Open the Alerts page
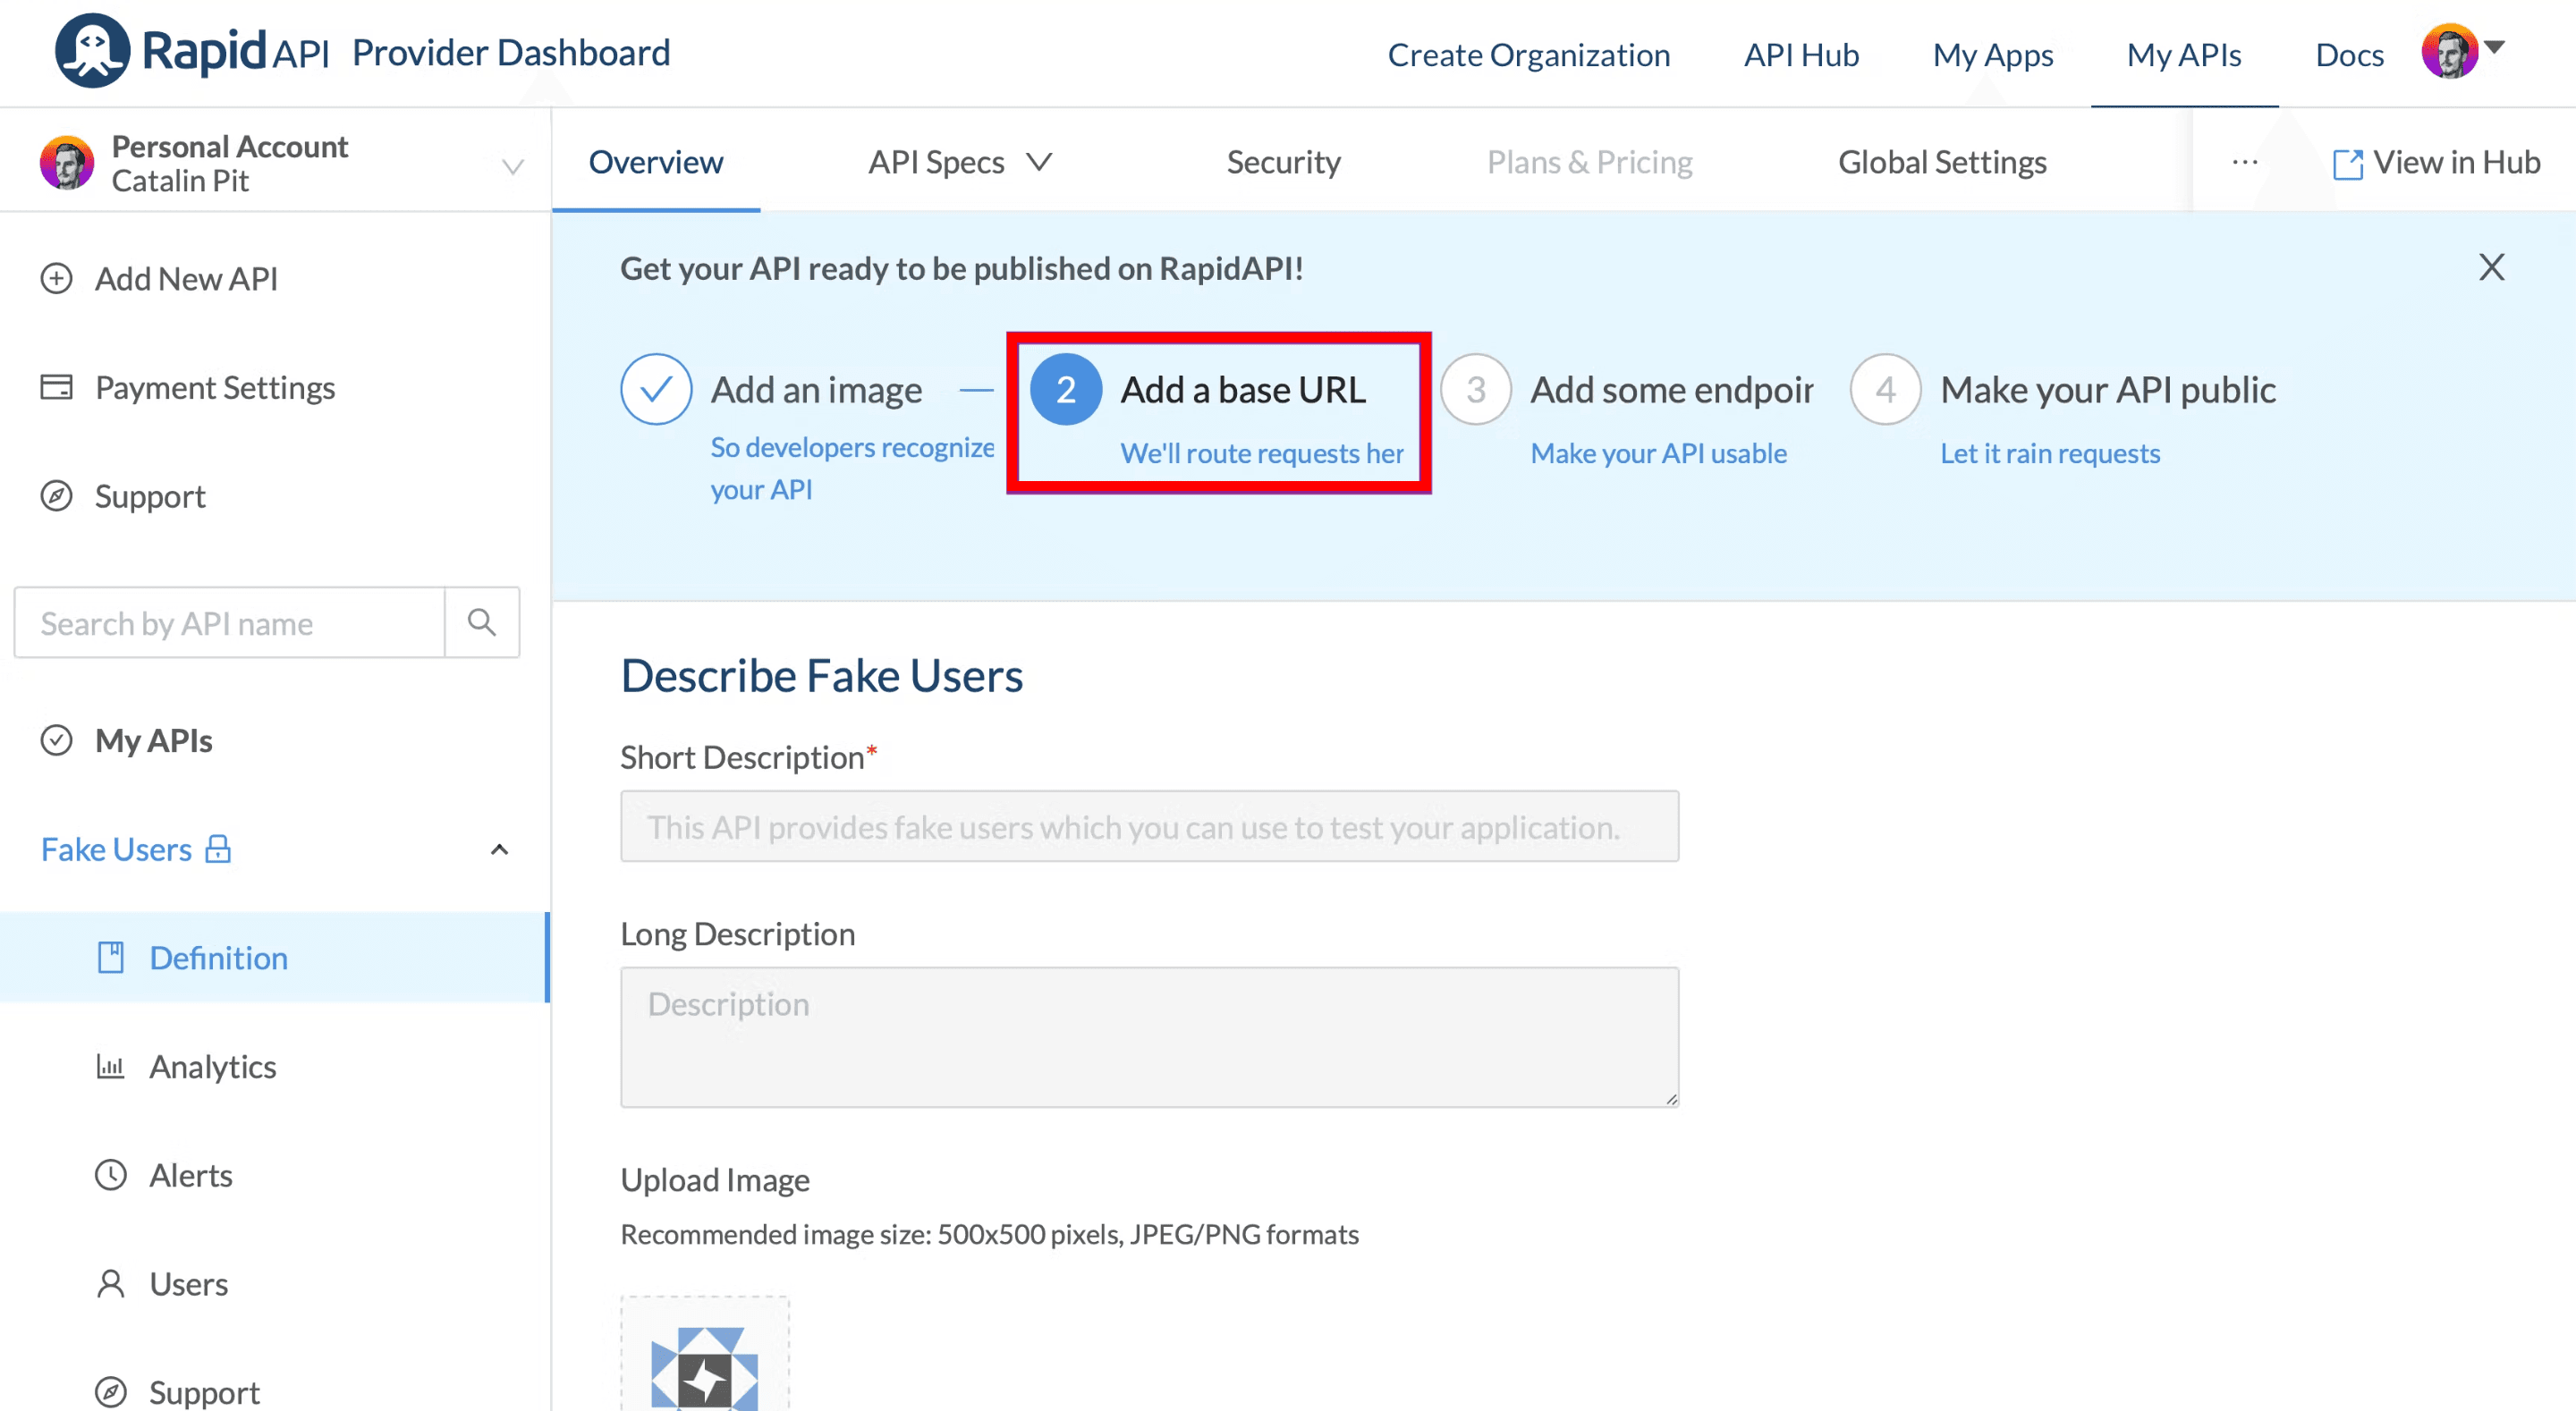This screenshot has height=1411, width=2576. [190, 1174]
